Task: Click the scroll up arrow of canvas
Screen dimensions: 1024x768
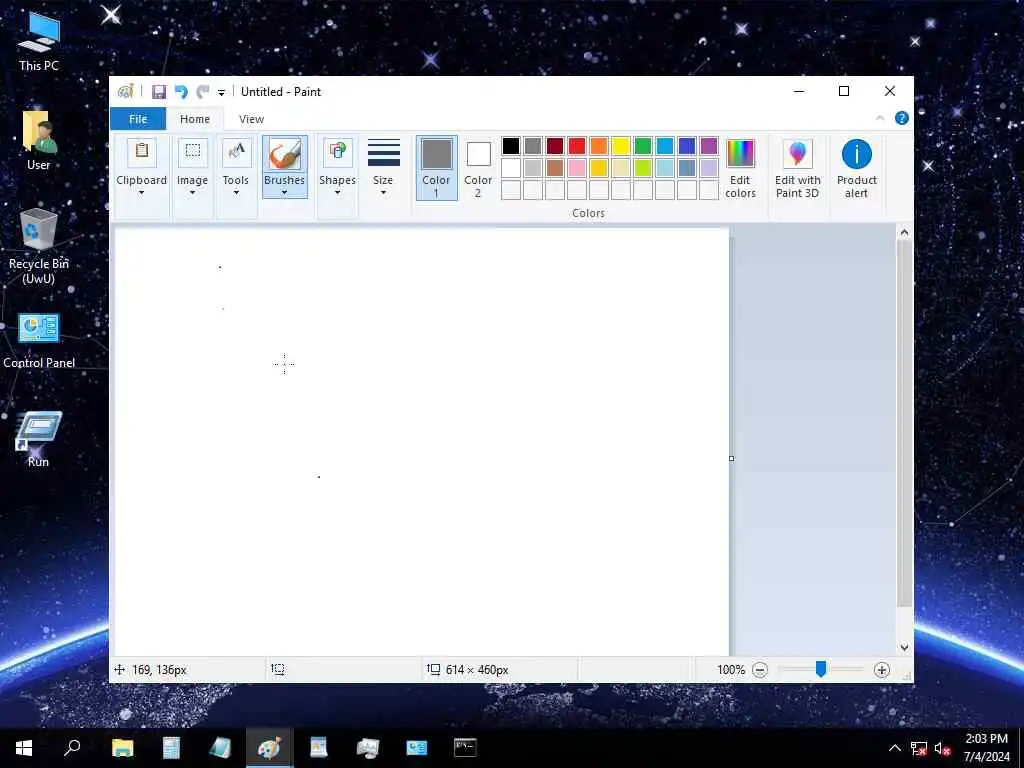Action: tap(904, 232)
